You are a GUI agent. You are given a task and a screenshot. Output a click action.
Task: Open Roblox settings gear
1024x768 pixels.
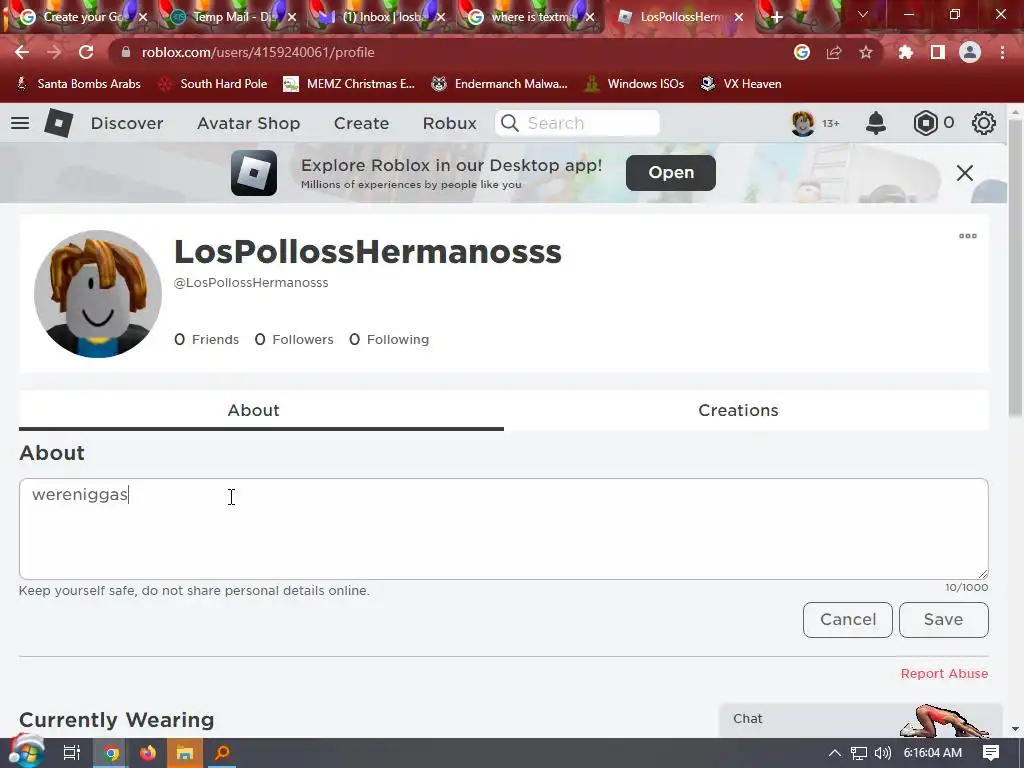984,123
